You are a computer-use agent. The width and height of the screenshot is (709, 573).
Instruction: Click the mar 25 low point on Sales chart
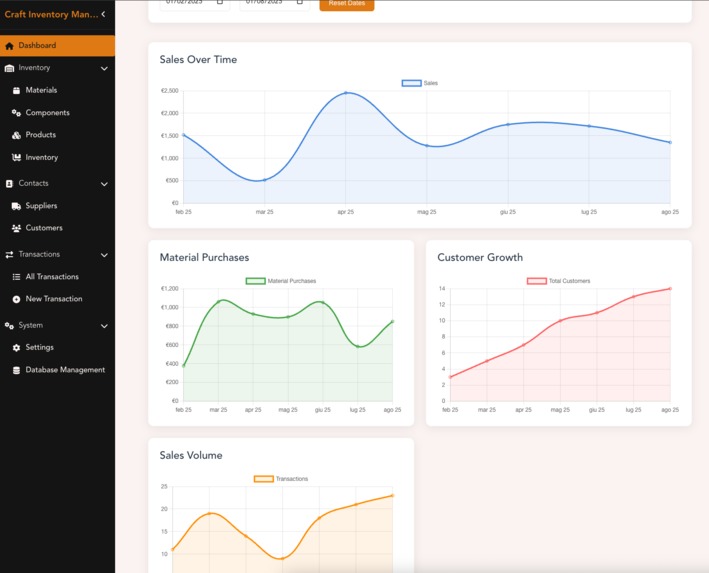pos(265,180)
